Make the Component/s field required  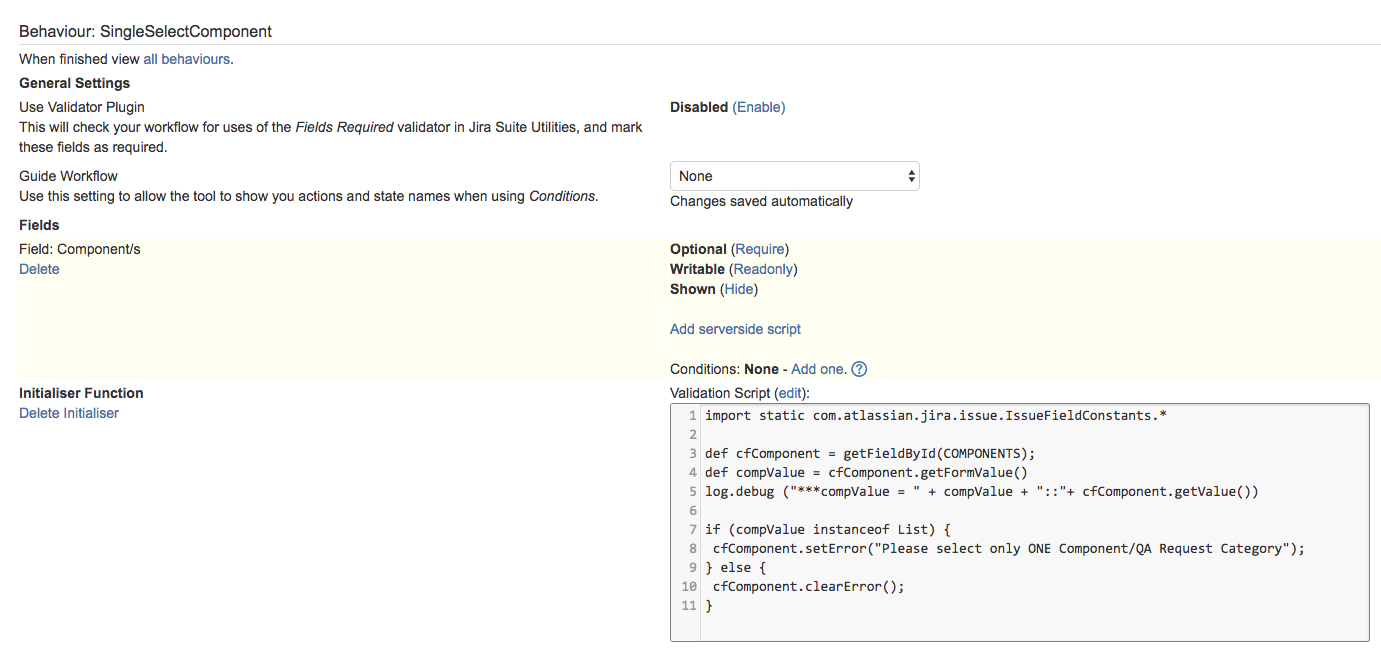point(760,249)
